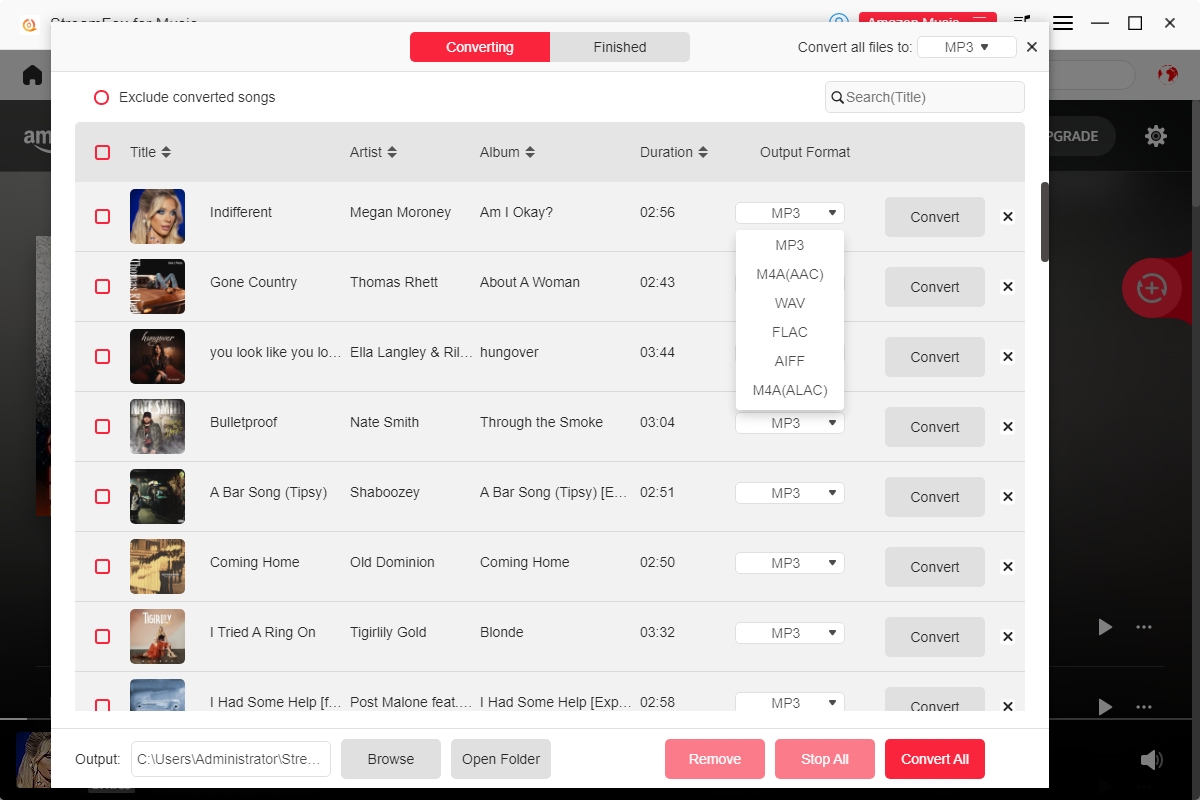Open the playlist queue icon in title bar
Image resolution: width=1200 pixels, height=800 pixels.
point(1022,20)
